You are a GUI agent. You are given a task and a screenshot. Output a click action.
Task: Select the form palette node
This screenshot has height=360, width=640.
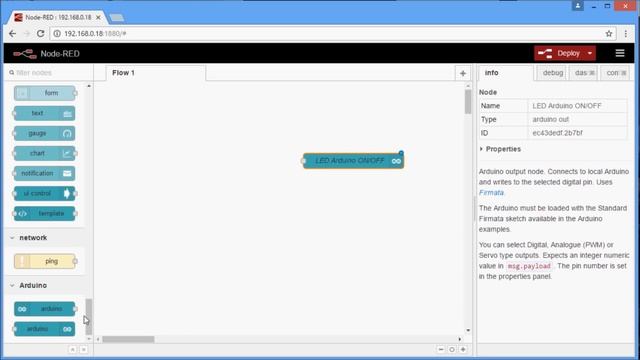coord(44,93)
